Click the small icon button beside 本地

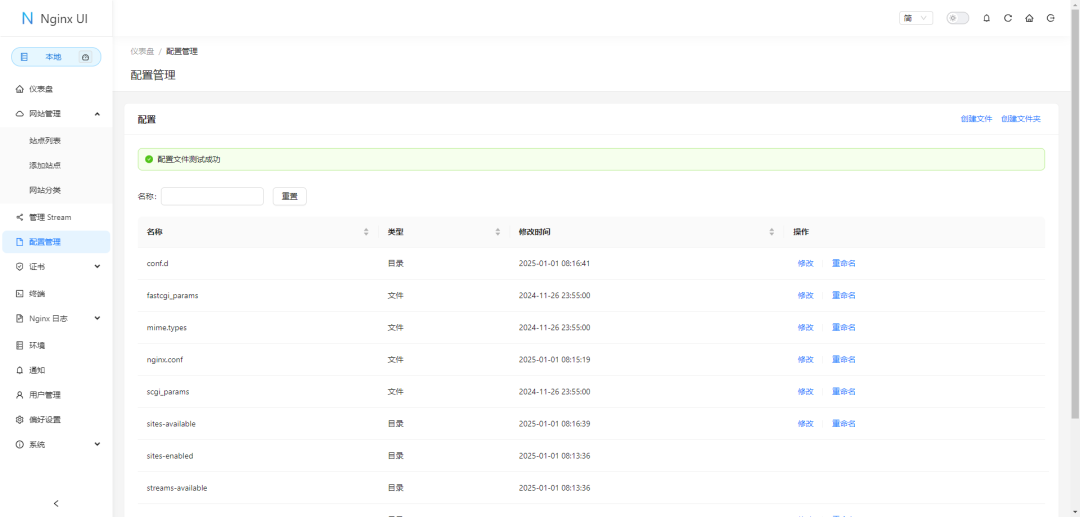[85, 57]
